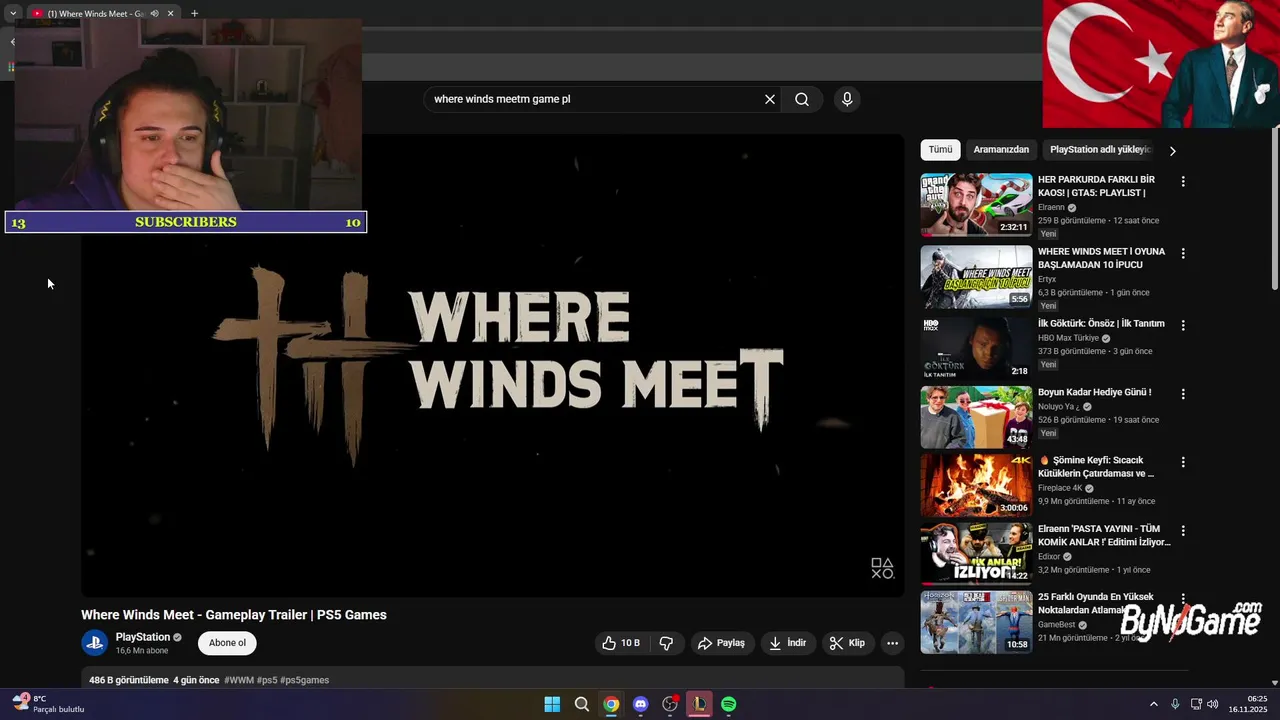
Task: Click the GameBest channel name
Action: coord(1057,625)
